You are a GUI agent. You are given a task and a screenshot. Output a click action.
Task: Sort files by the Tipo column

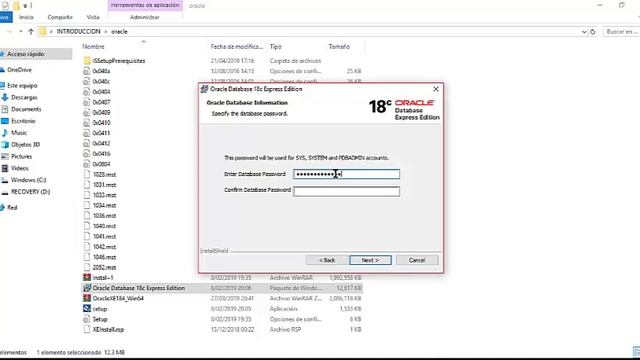pos(276,47)
